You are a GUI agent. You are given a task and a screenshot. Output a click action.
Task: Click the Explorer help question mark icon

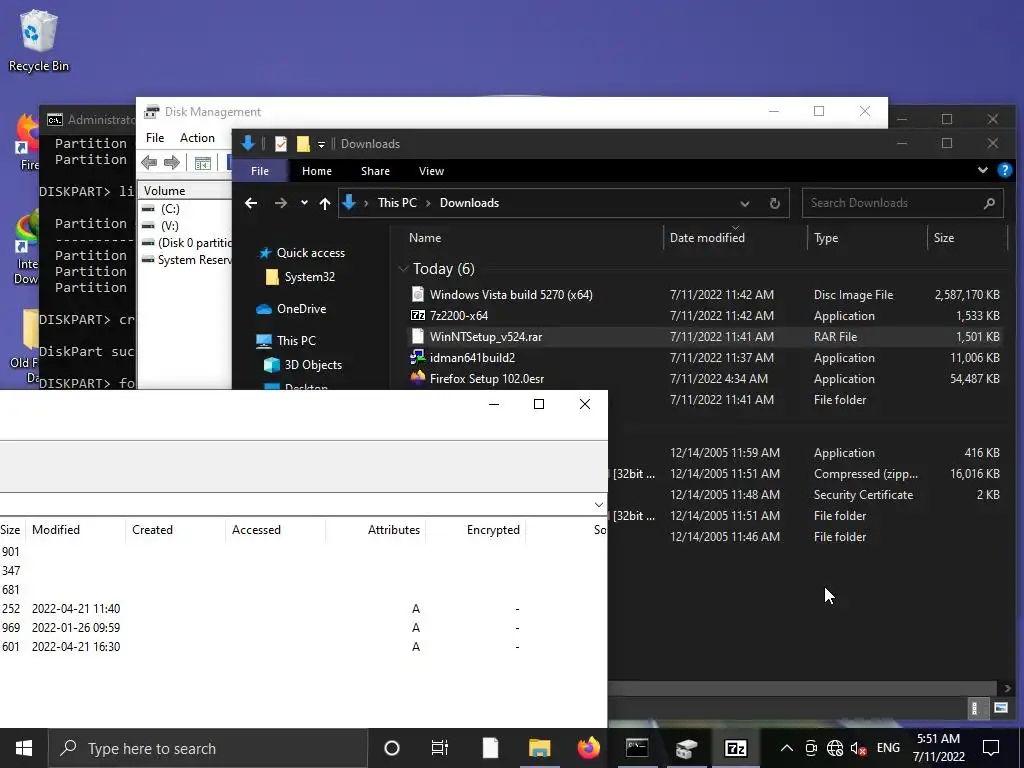[1004, 170]
